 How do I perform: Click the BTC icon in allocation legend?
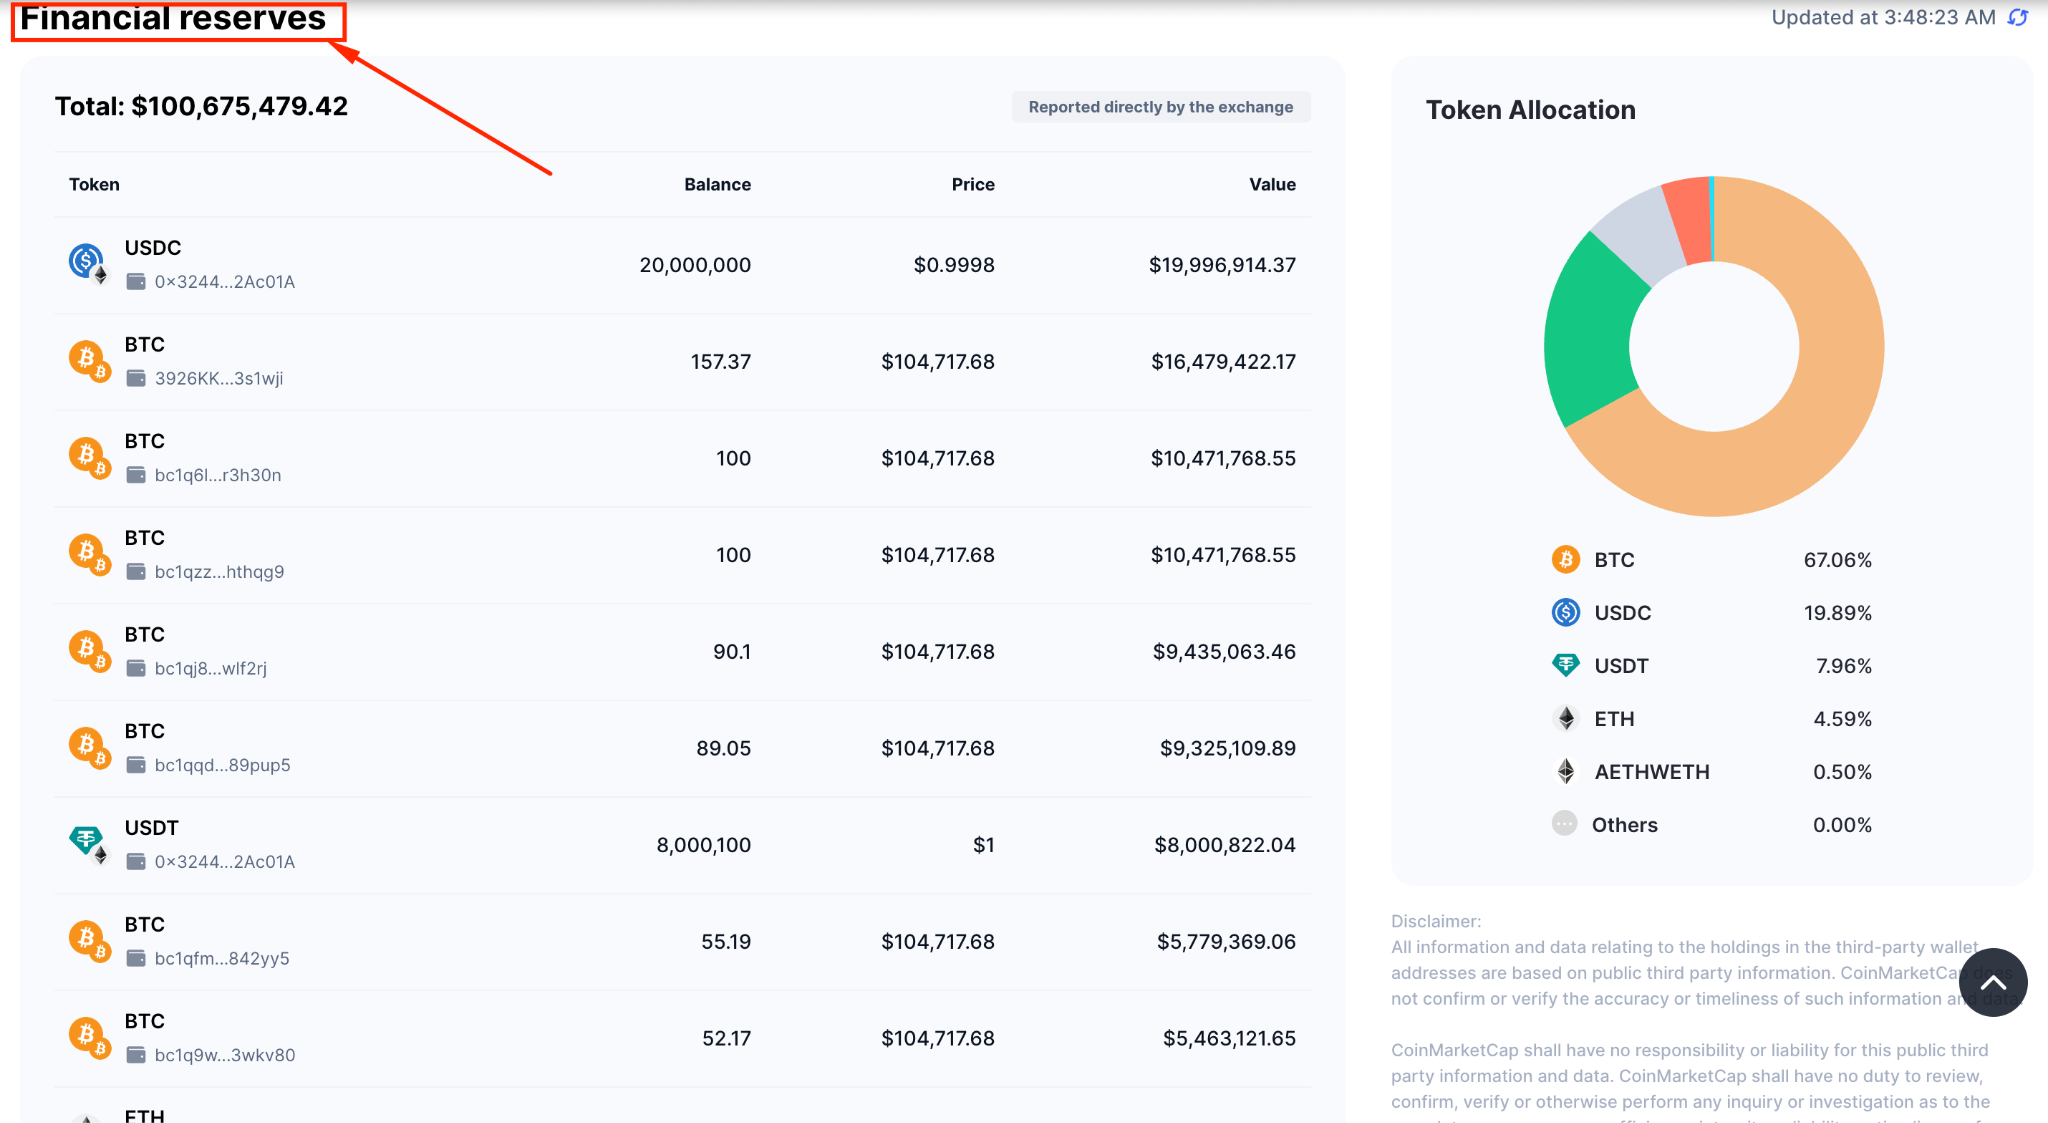coord(1565,559)
